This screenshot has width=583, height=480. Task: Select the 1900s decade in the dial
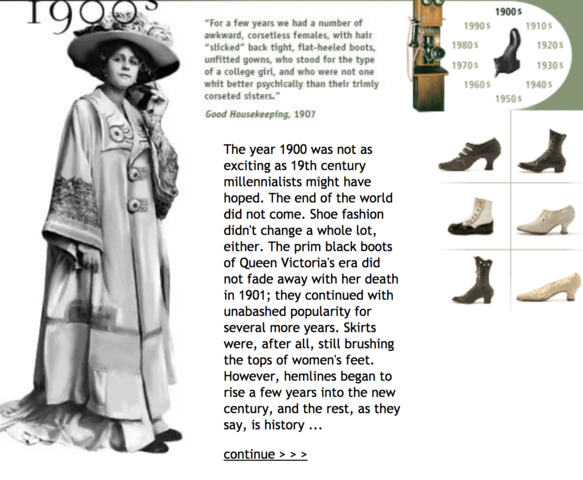(x=508, y=12)
